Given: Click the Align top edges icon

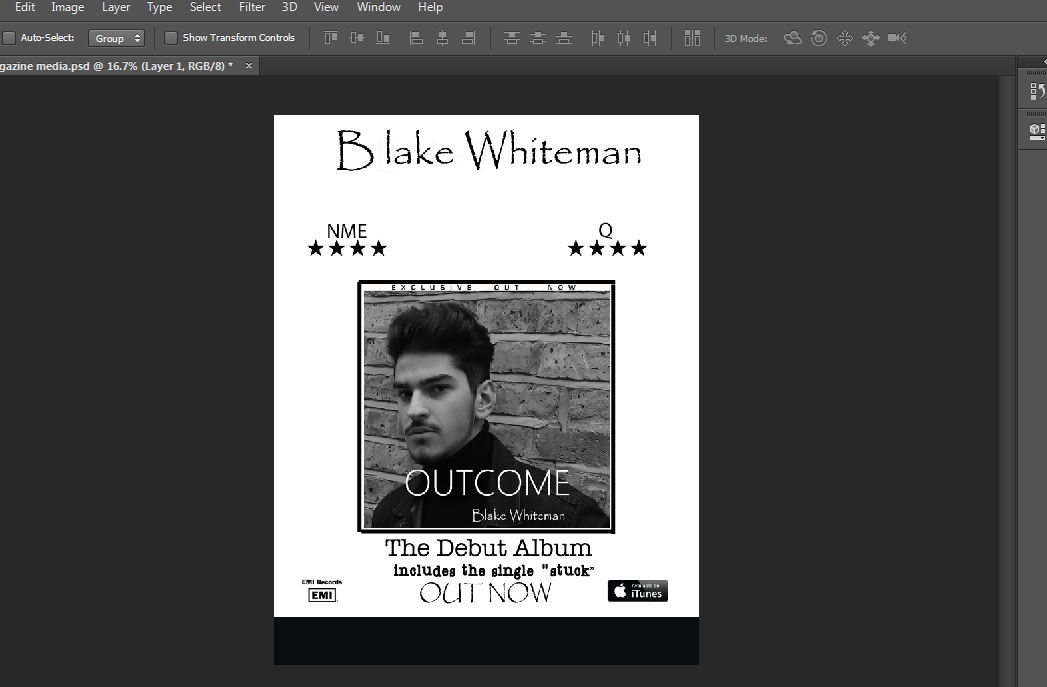Looking at the screenshot, I should (331, 38).
